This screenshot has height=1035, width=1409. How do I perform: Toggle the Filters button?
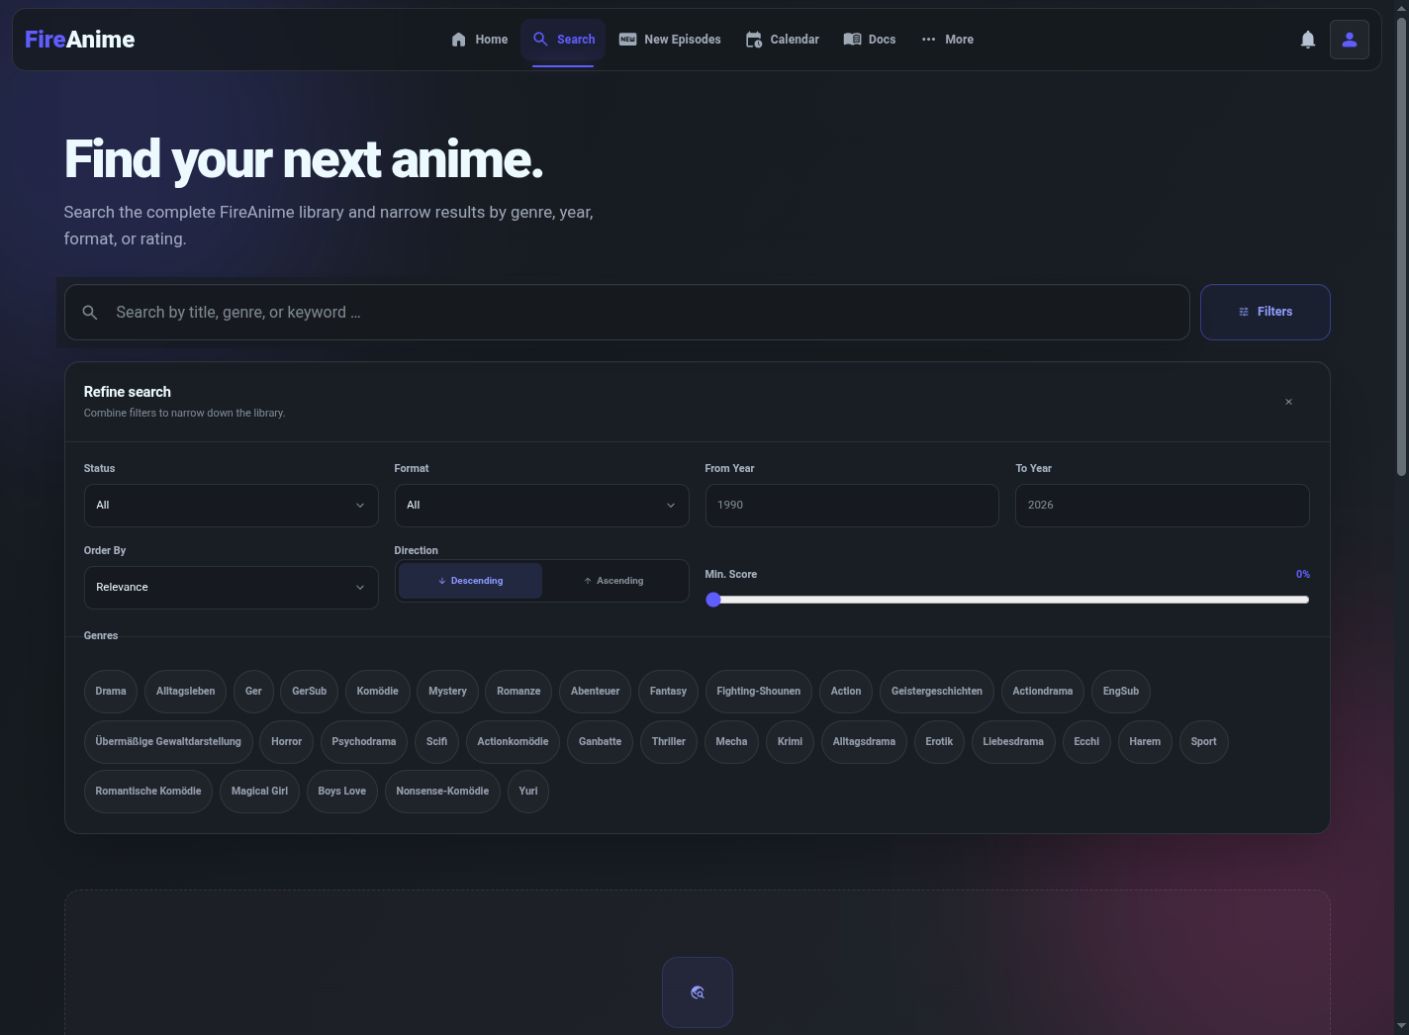click(1265, 312)
